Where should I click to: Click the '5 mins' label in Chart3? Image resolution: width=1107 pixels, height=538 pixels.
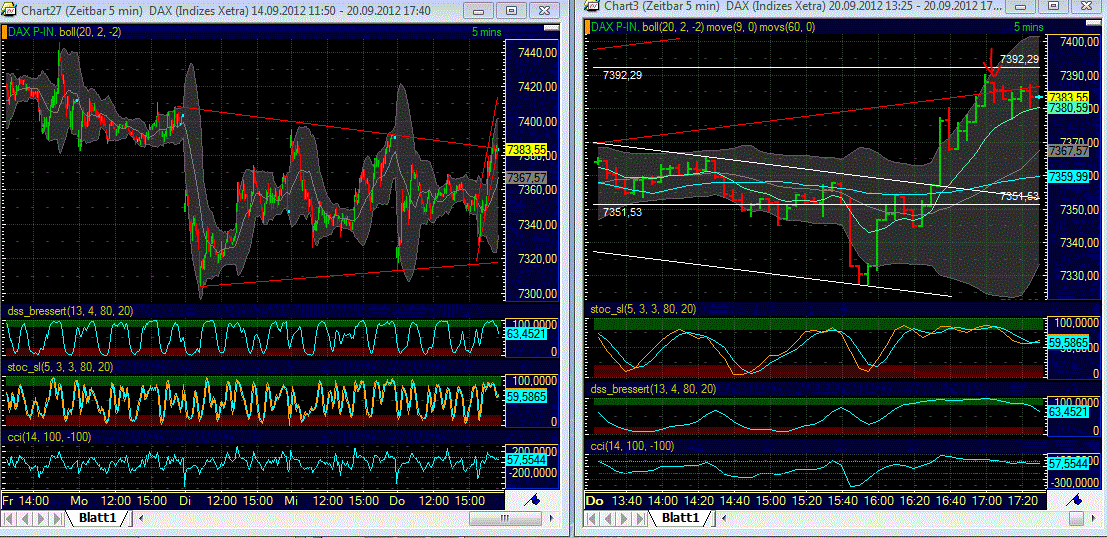[x=1029, y=27]
